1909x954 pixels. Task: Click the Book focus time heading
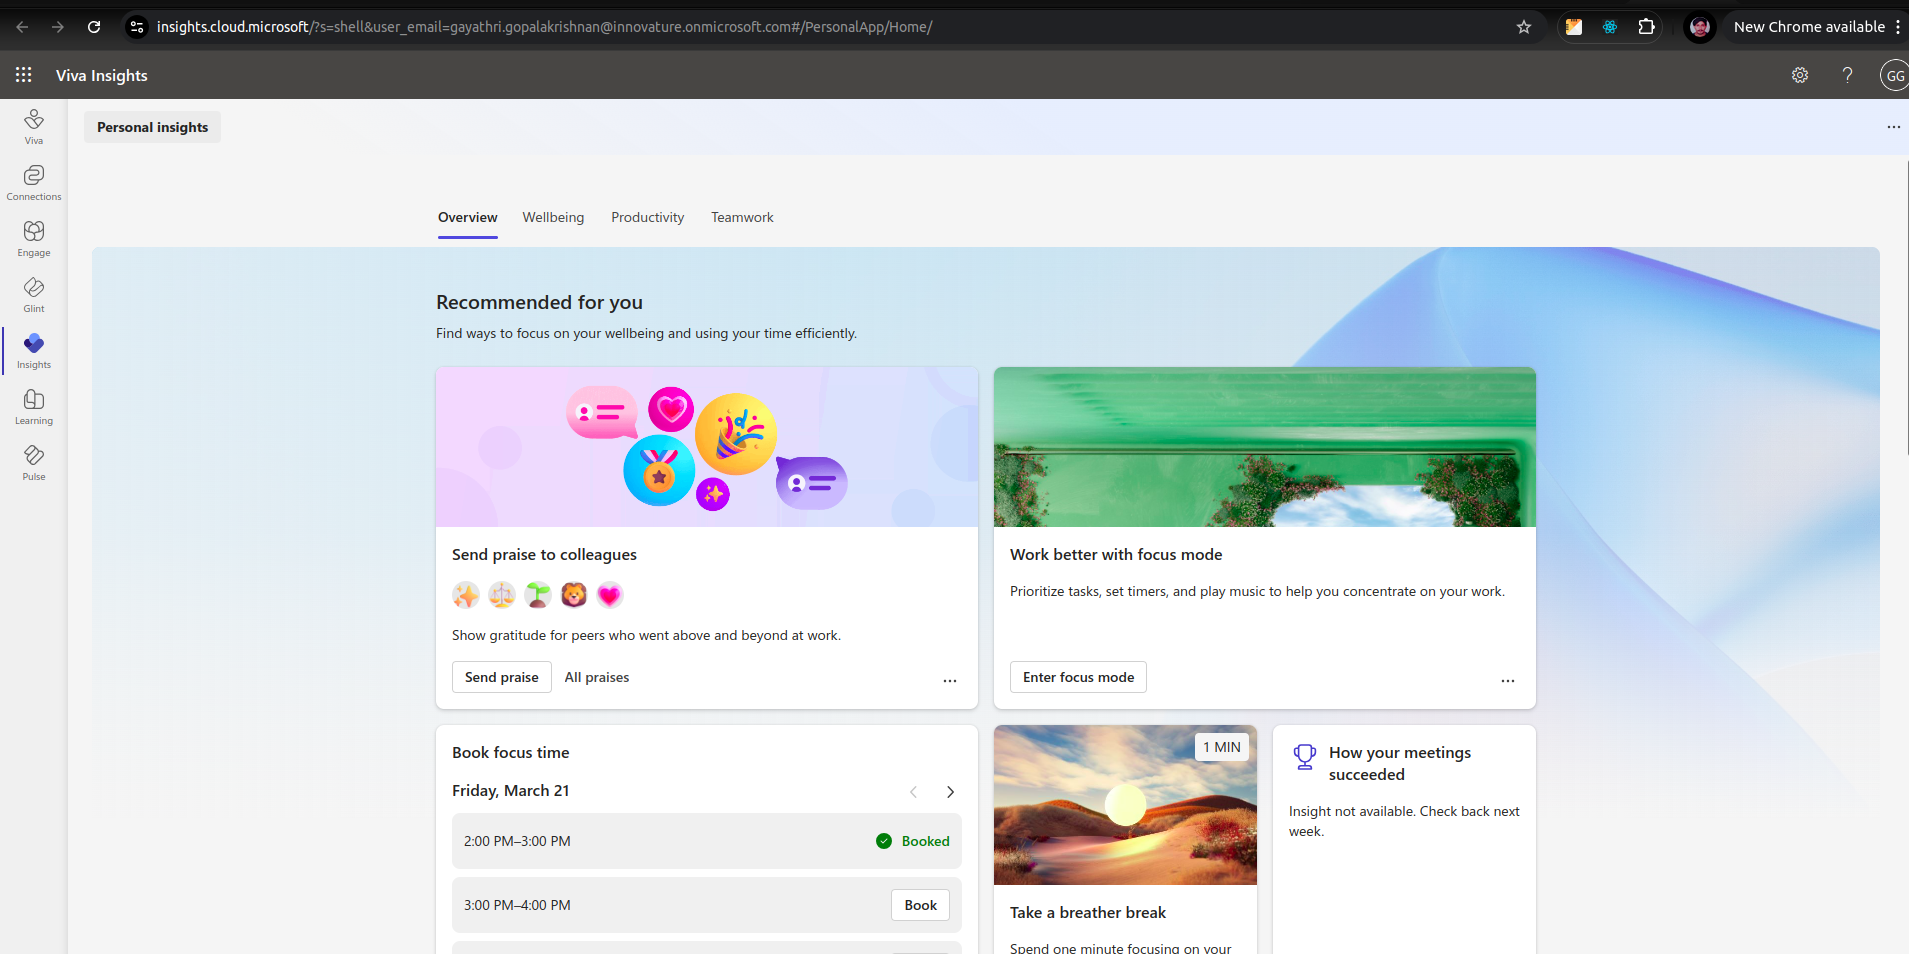[x=511, y=752]
